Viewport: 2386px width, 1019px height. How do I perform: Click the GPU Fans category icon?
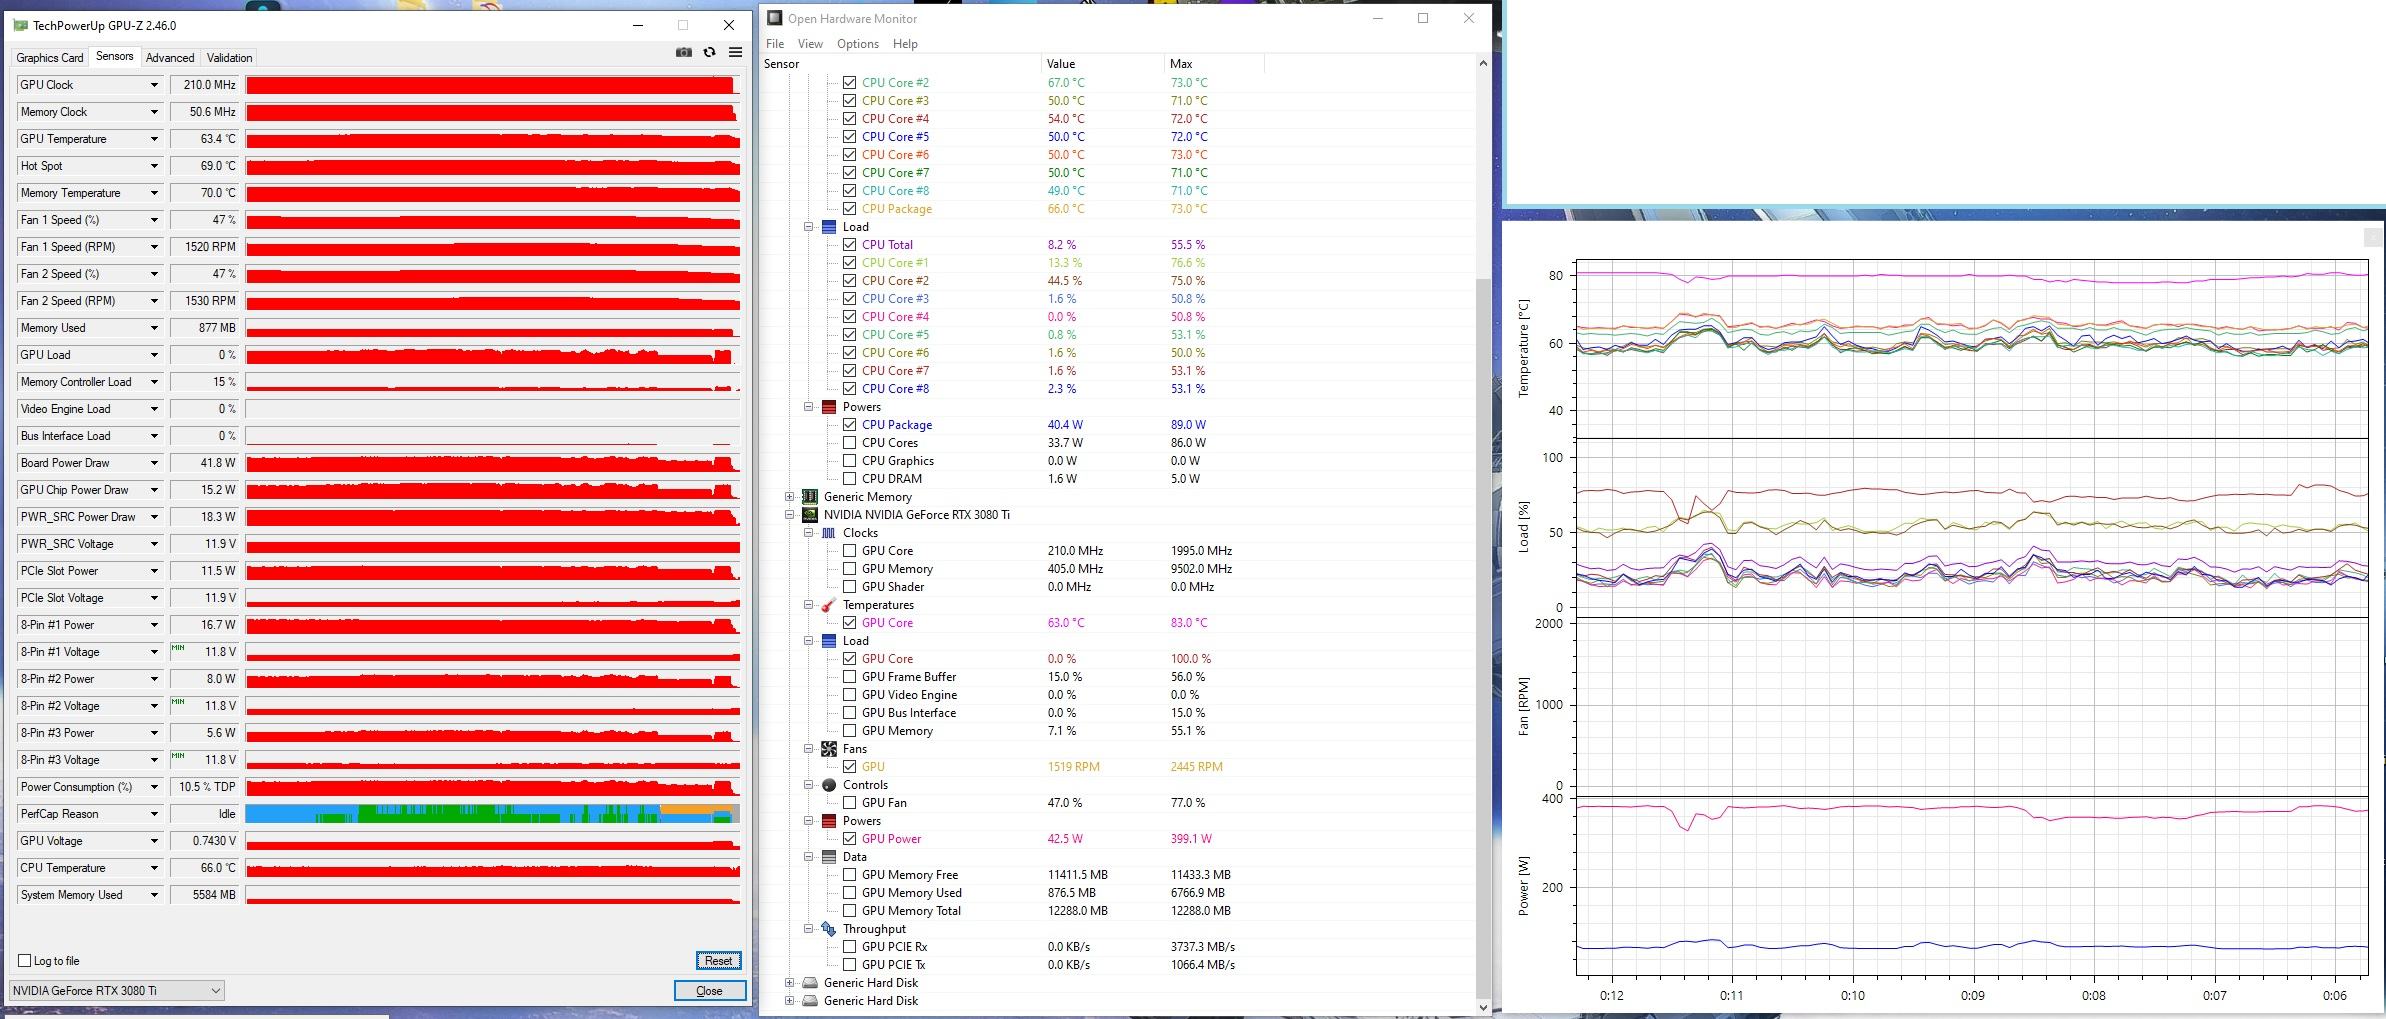click(x=829, y=749)
